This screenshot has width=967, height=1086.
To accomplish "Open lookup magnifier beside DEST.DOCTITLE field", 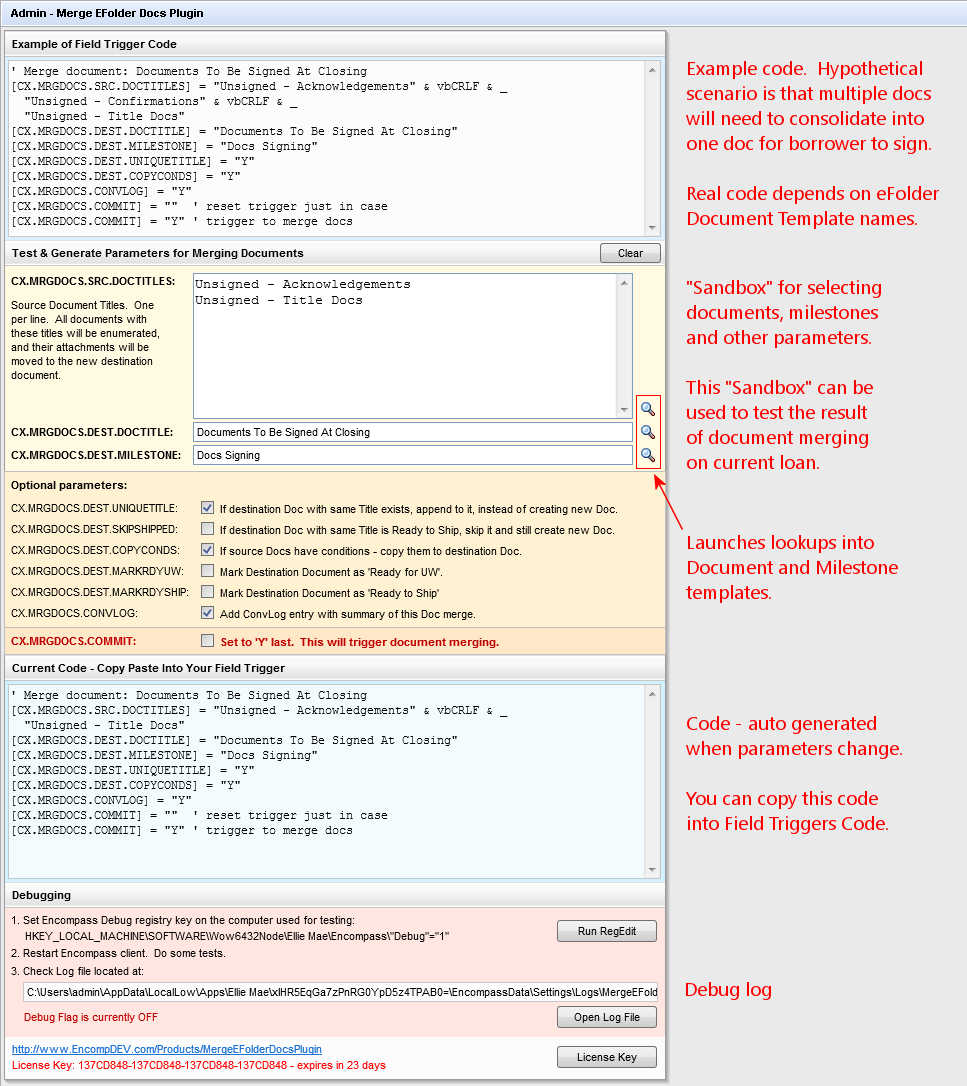I will (x=648, y=432).
